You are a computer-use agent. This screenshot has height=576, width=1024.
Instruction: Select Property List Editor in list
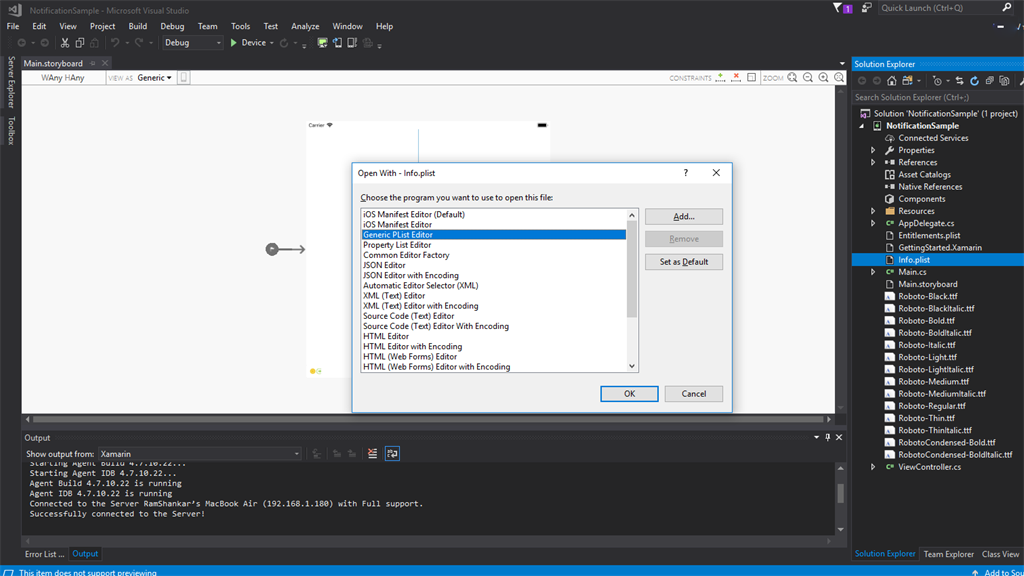pos(493,245)
